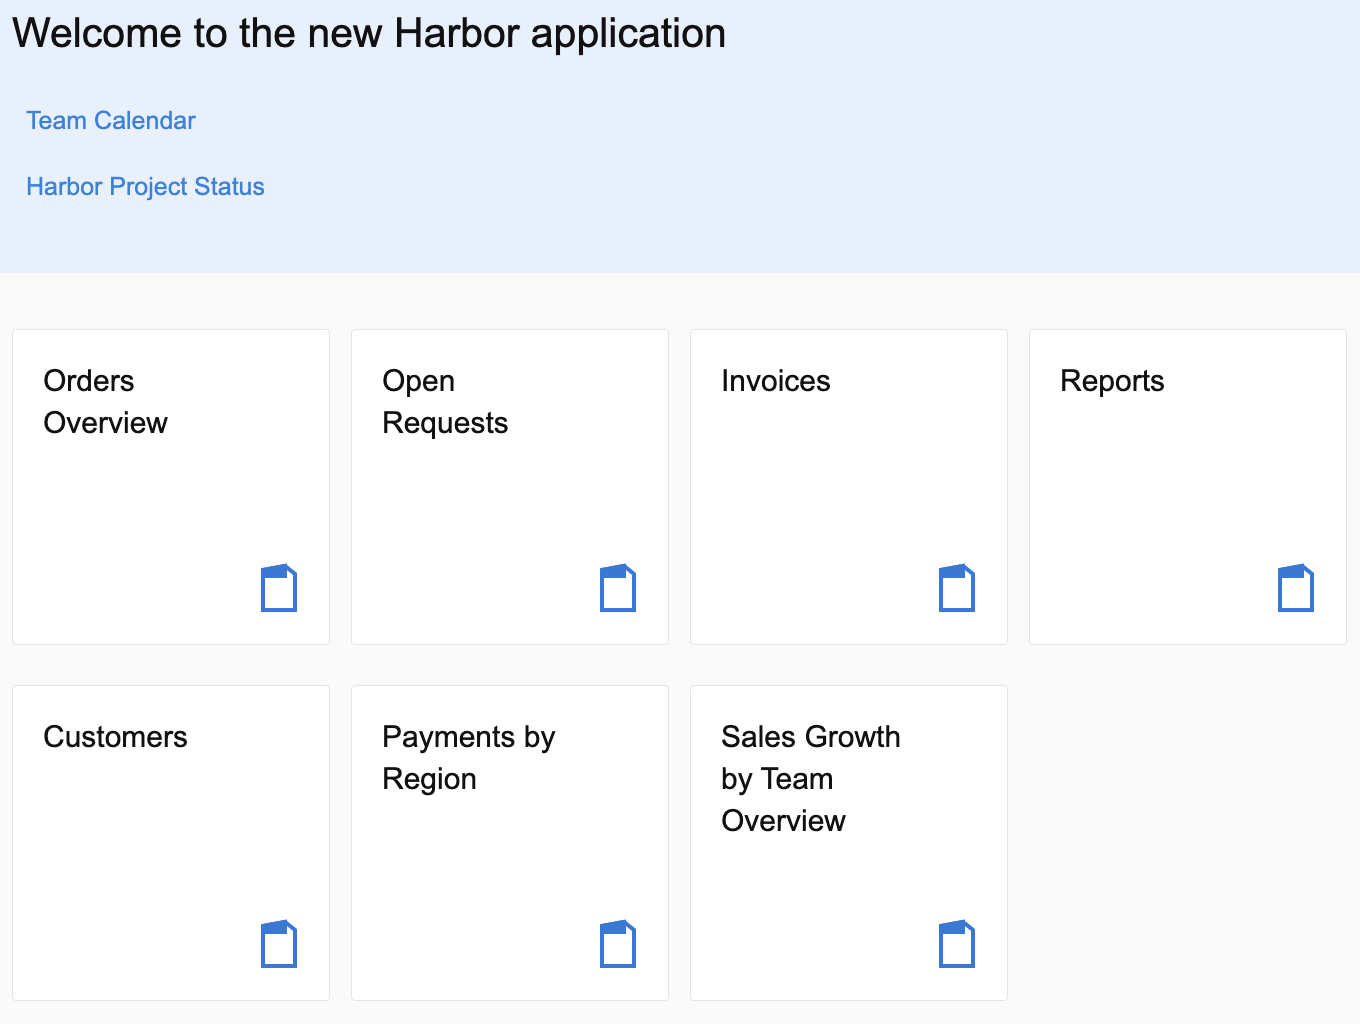Click the document icon on Orders Overview card
This screenshot has width=1360, height=1024.
point(279,588)
